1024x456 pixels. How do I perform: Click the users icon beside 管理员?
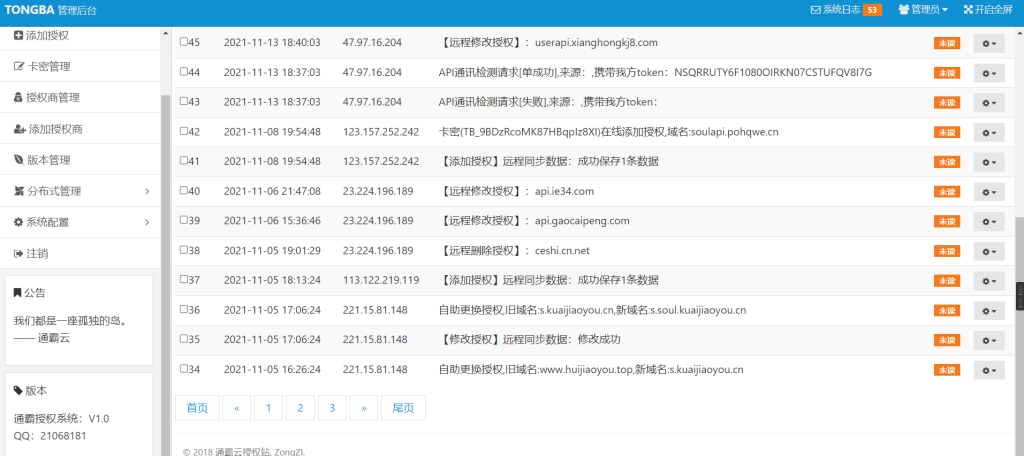click(904, 9)
